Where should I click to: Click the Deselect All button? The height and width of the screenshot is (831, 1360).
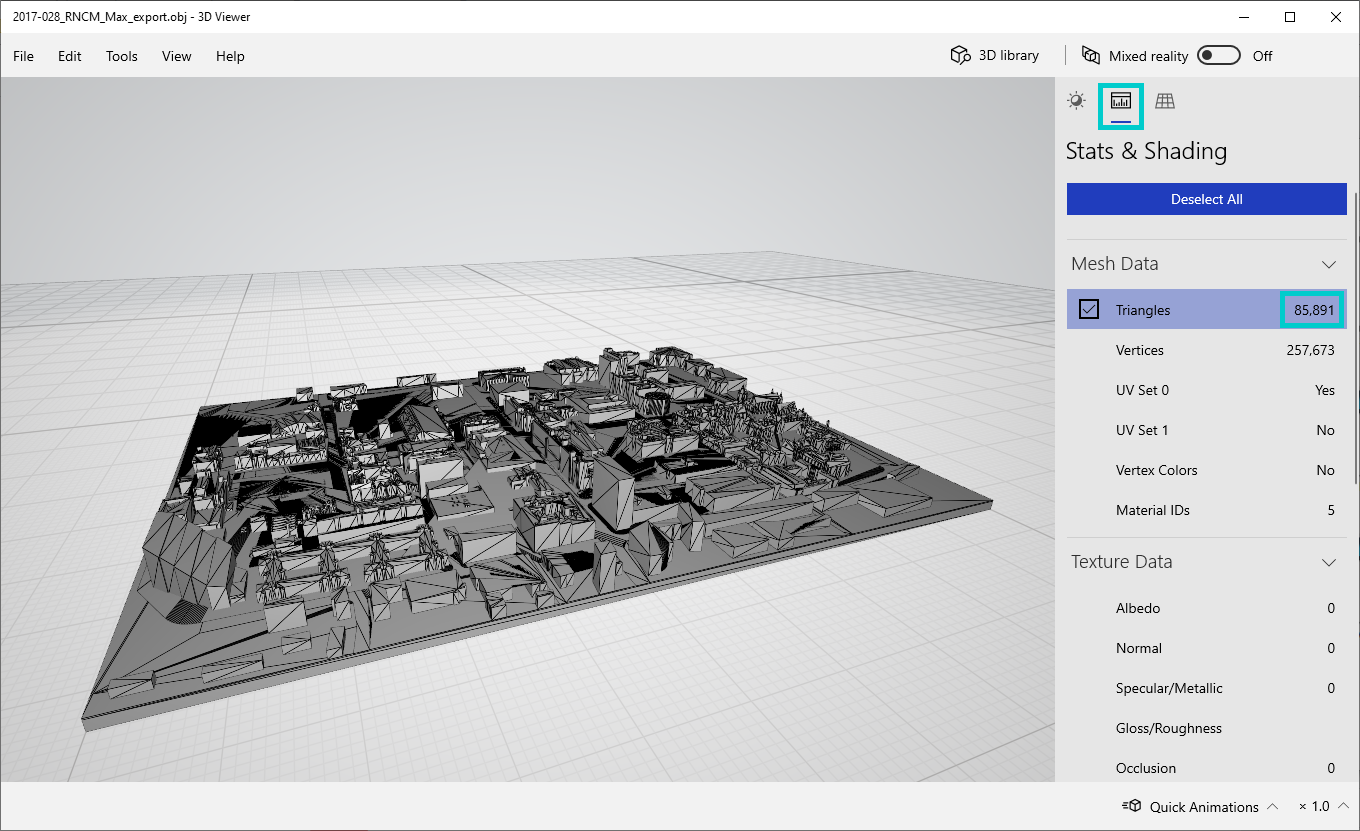tap(1206, 199)
